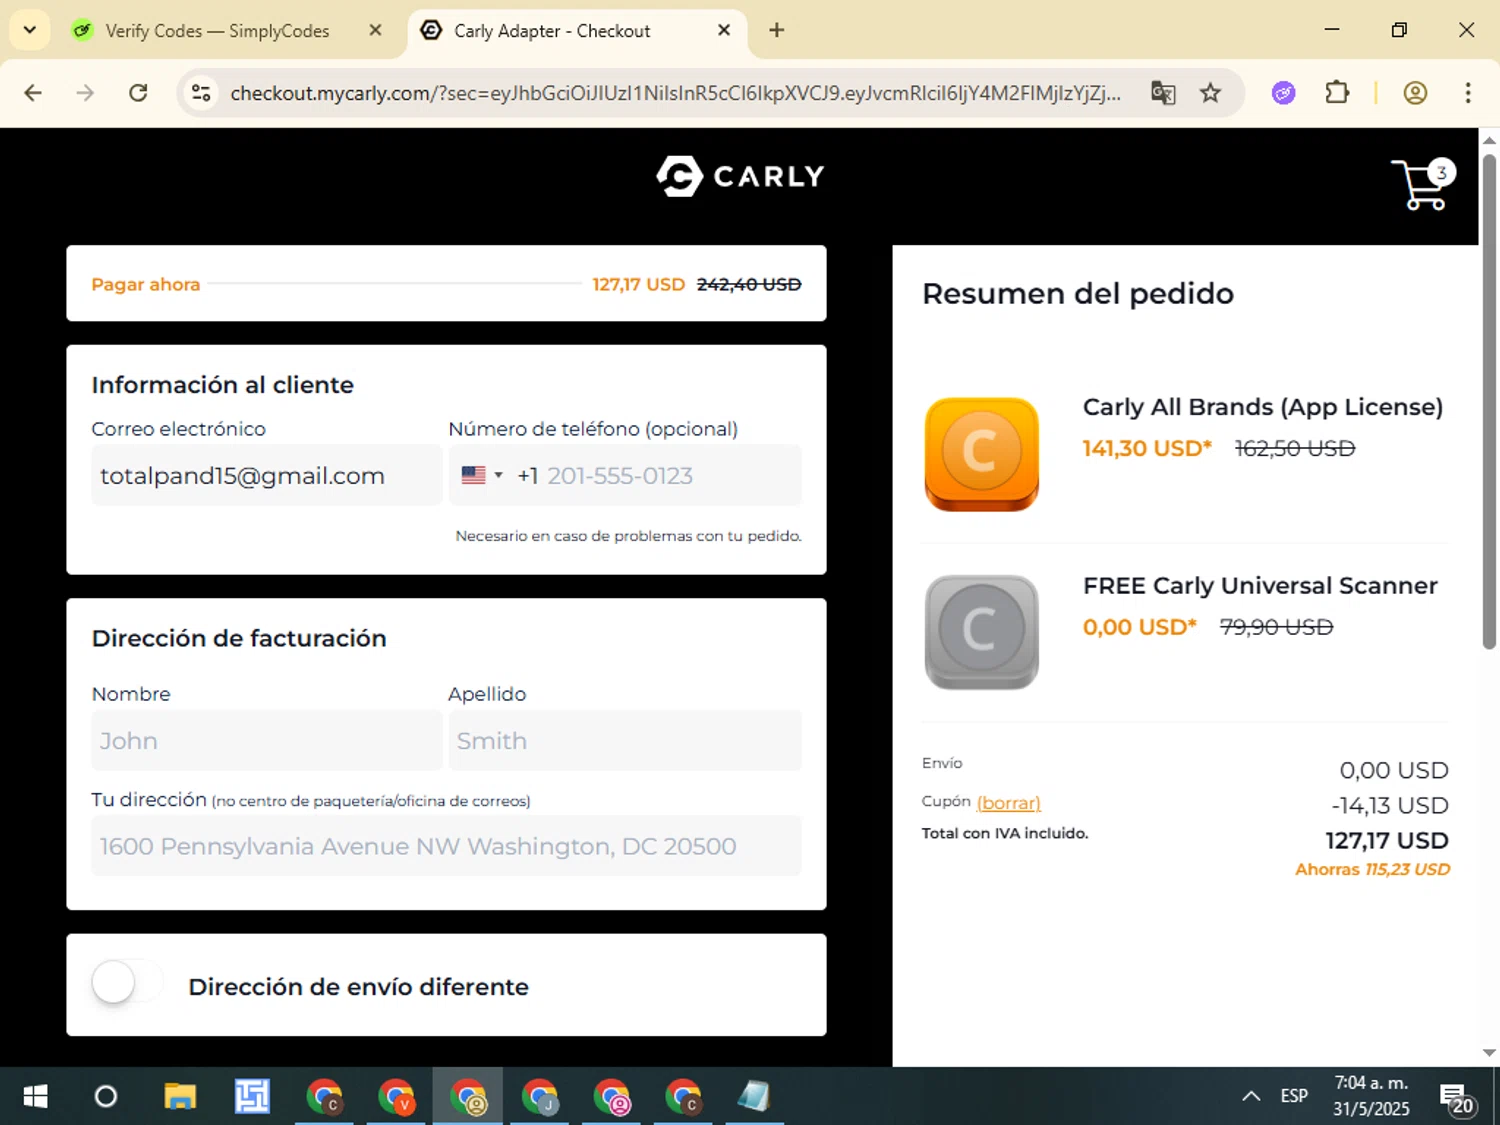Click the address bar URL

point(675,93)
